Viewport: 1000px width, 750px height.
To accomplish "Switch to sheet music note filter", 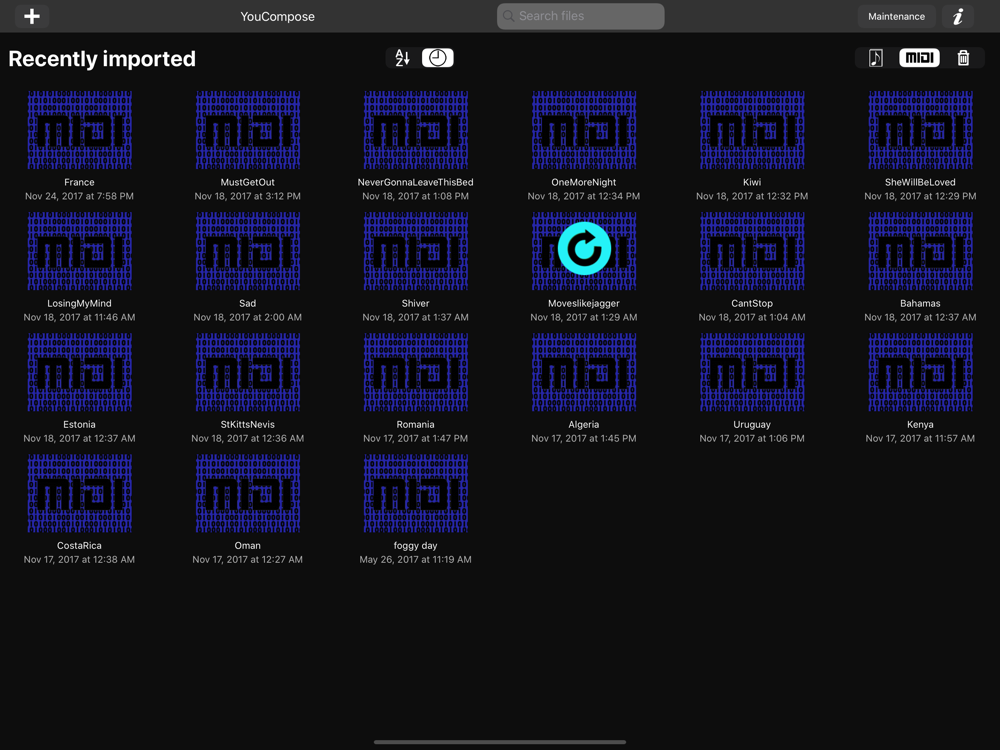I will [876, 58].
